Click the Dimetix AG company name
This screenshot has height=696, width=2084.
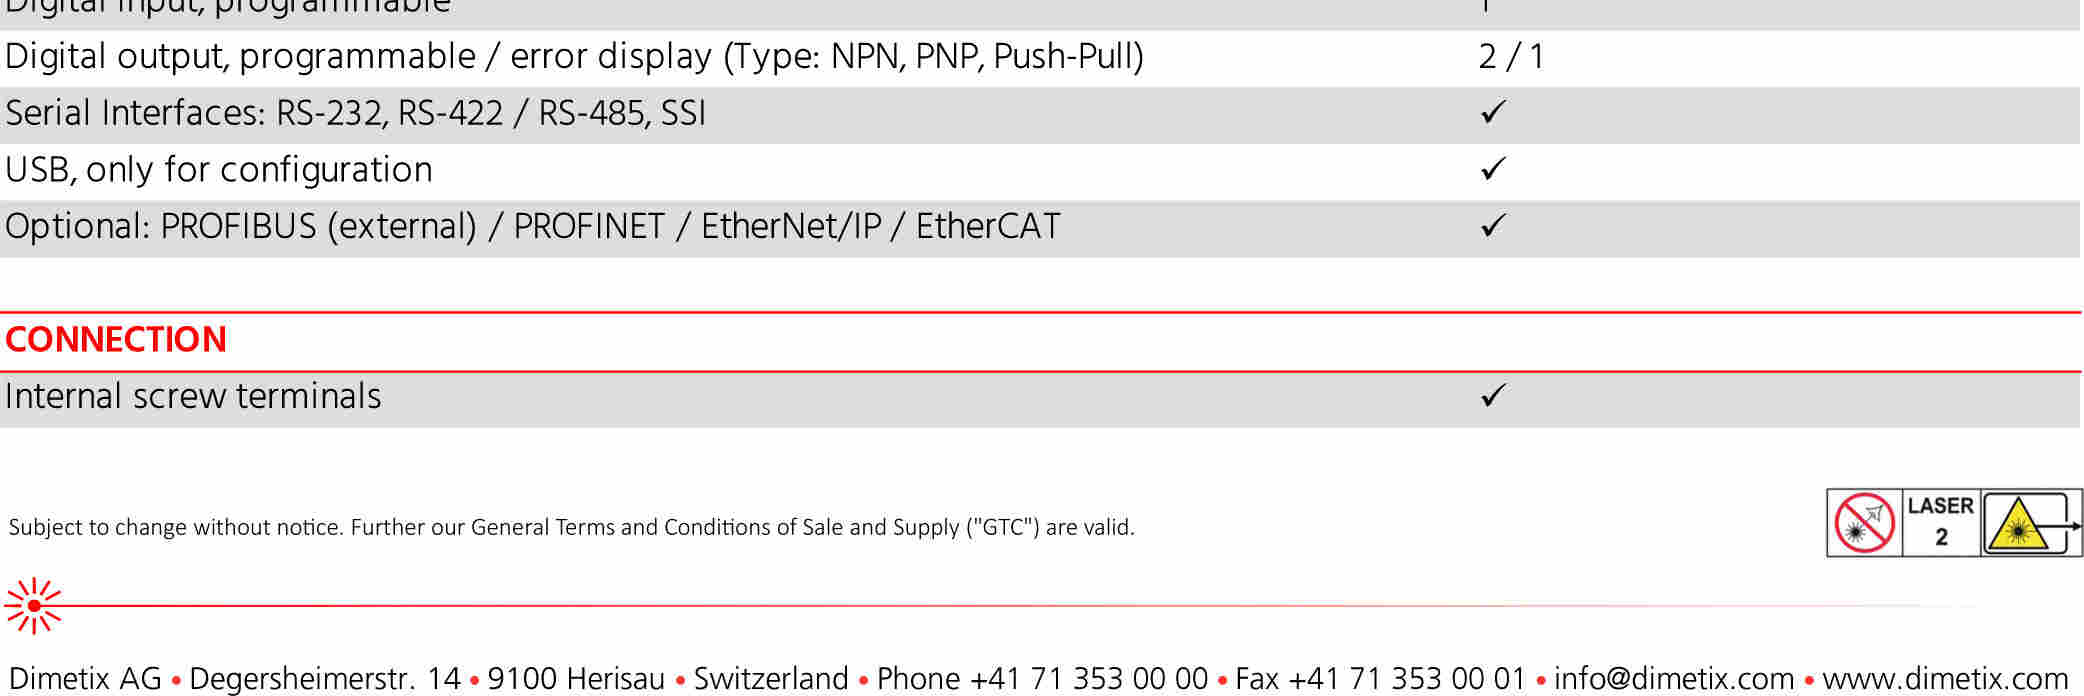[x=85, y=679]
